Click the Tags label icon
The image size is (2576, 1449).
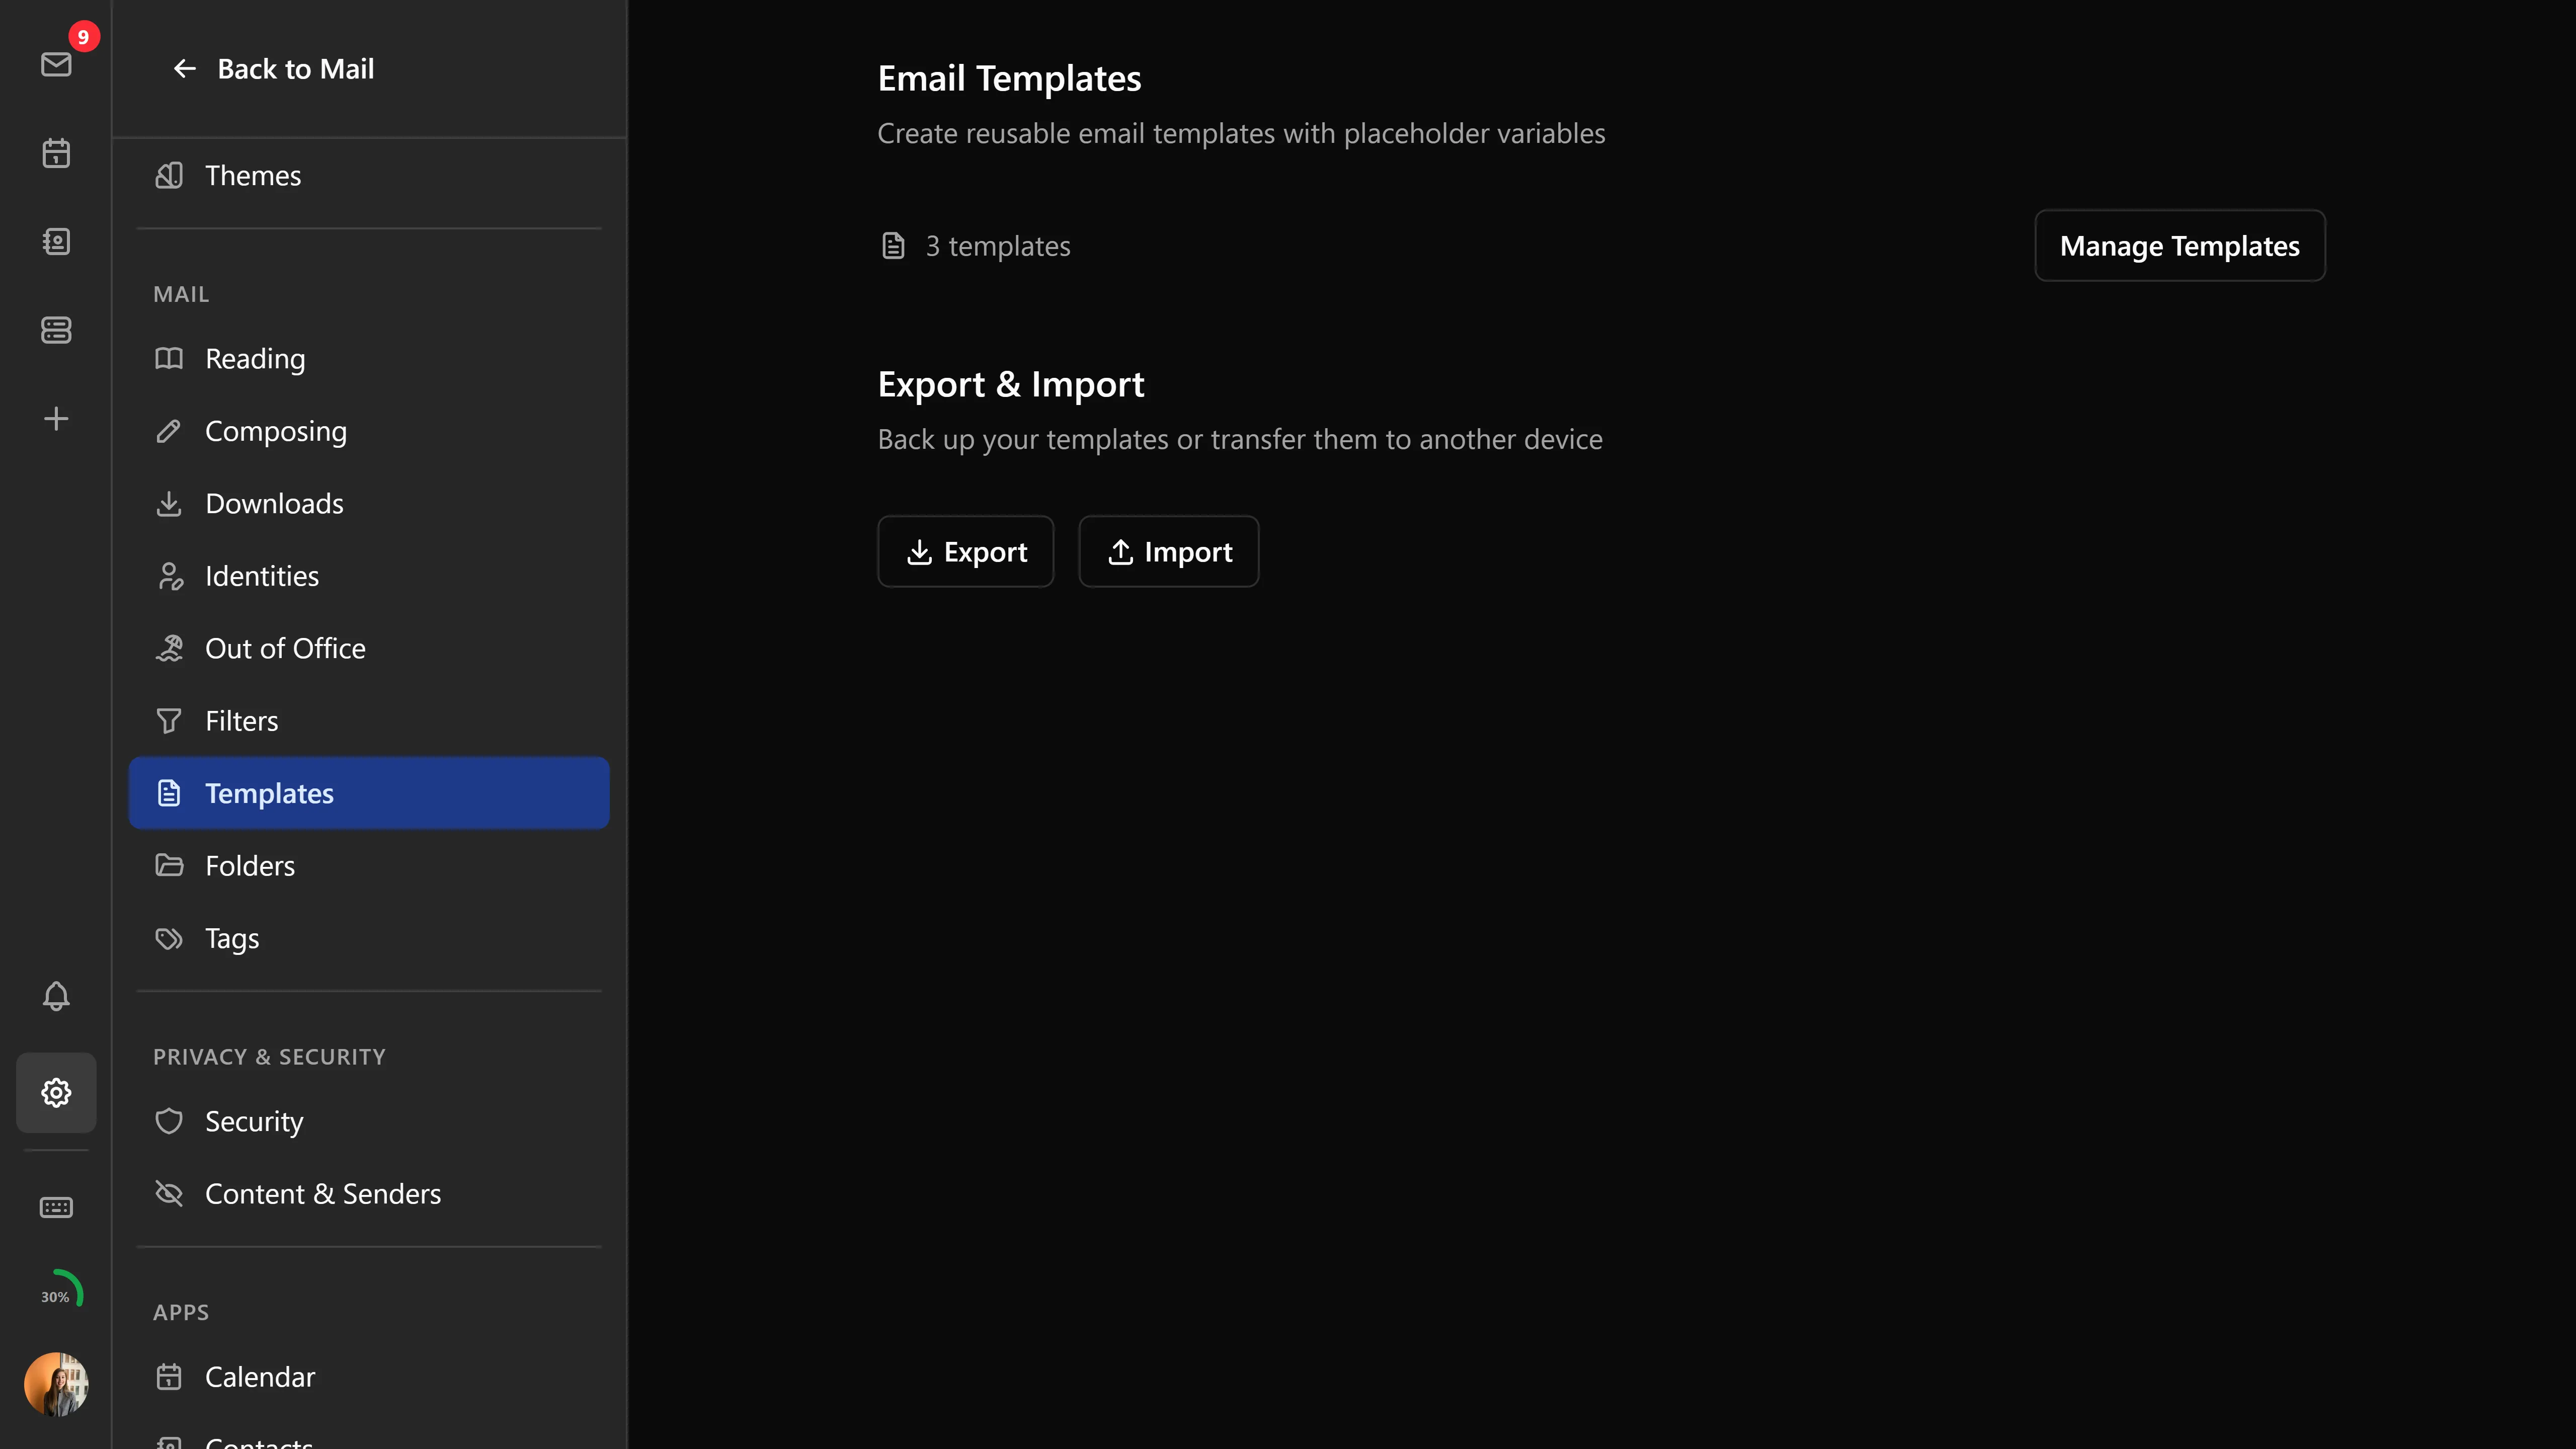pyautogui.click(x=169, y=938)
